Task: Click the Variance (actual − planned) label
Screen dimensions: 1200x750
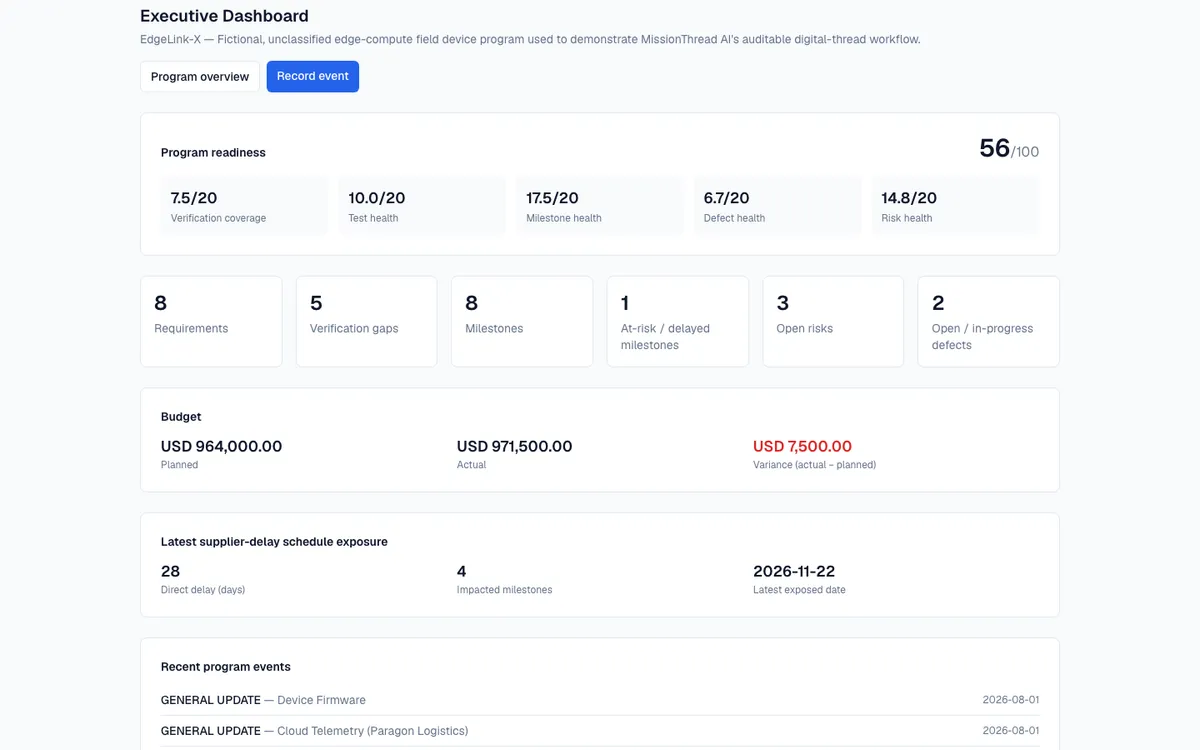Action: (814, 465)
